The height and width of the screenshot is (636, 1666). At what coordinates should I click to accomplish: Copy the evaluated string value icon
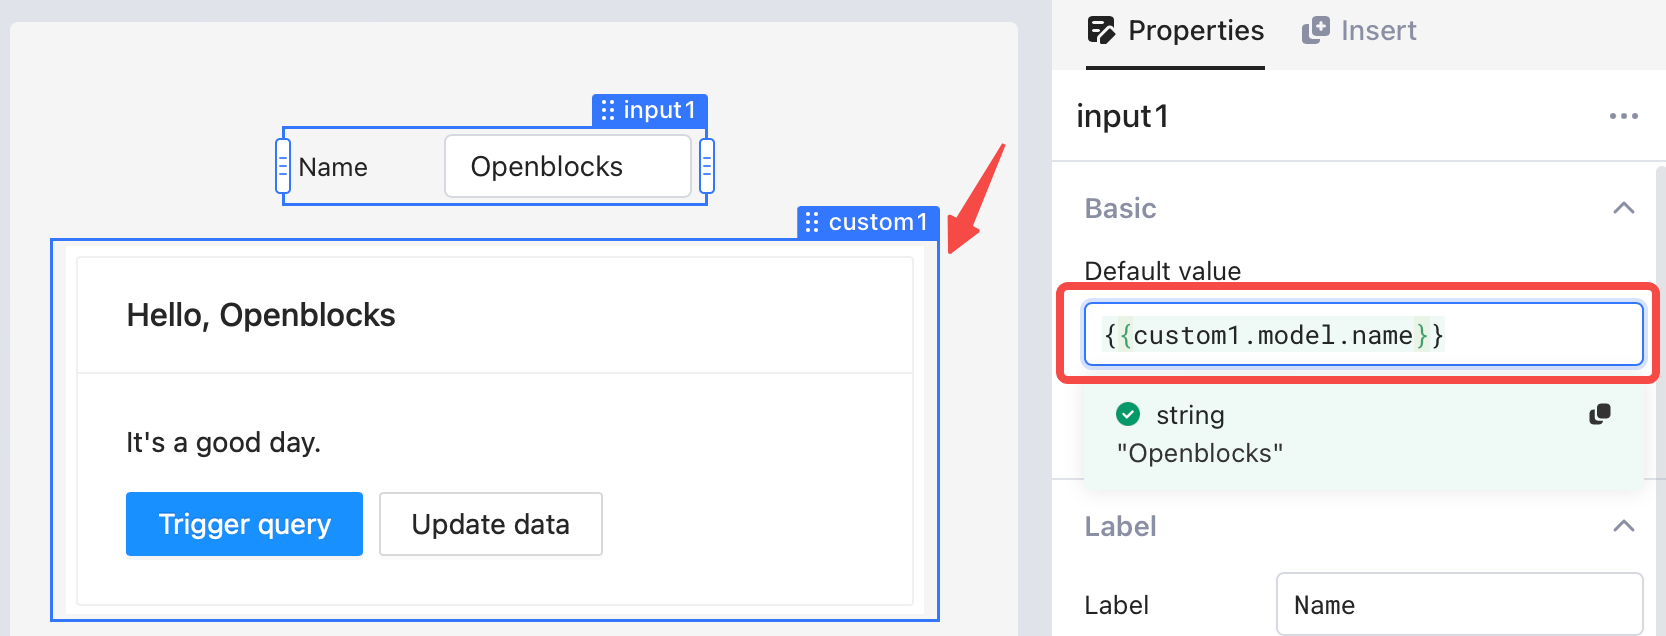1600,414
